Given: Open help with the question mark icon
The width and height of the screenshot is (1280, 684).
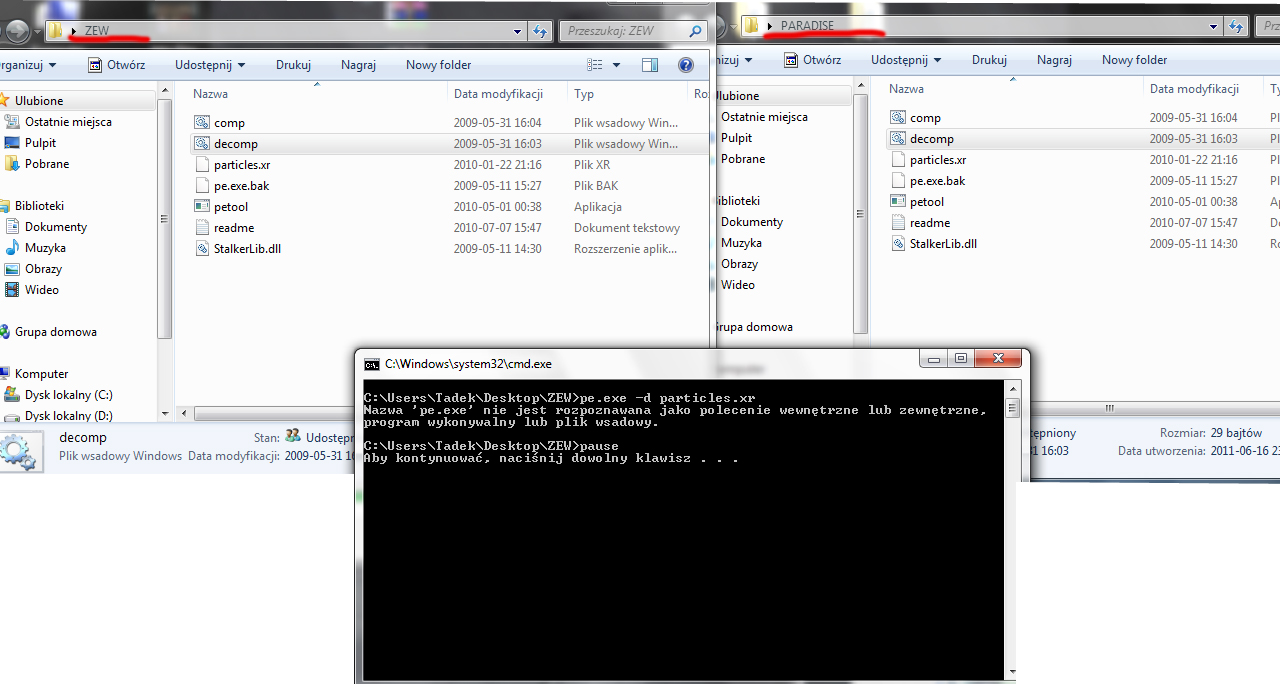Looking at the screenshot, I should (686, 65).
